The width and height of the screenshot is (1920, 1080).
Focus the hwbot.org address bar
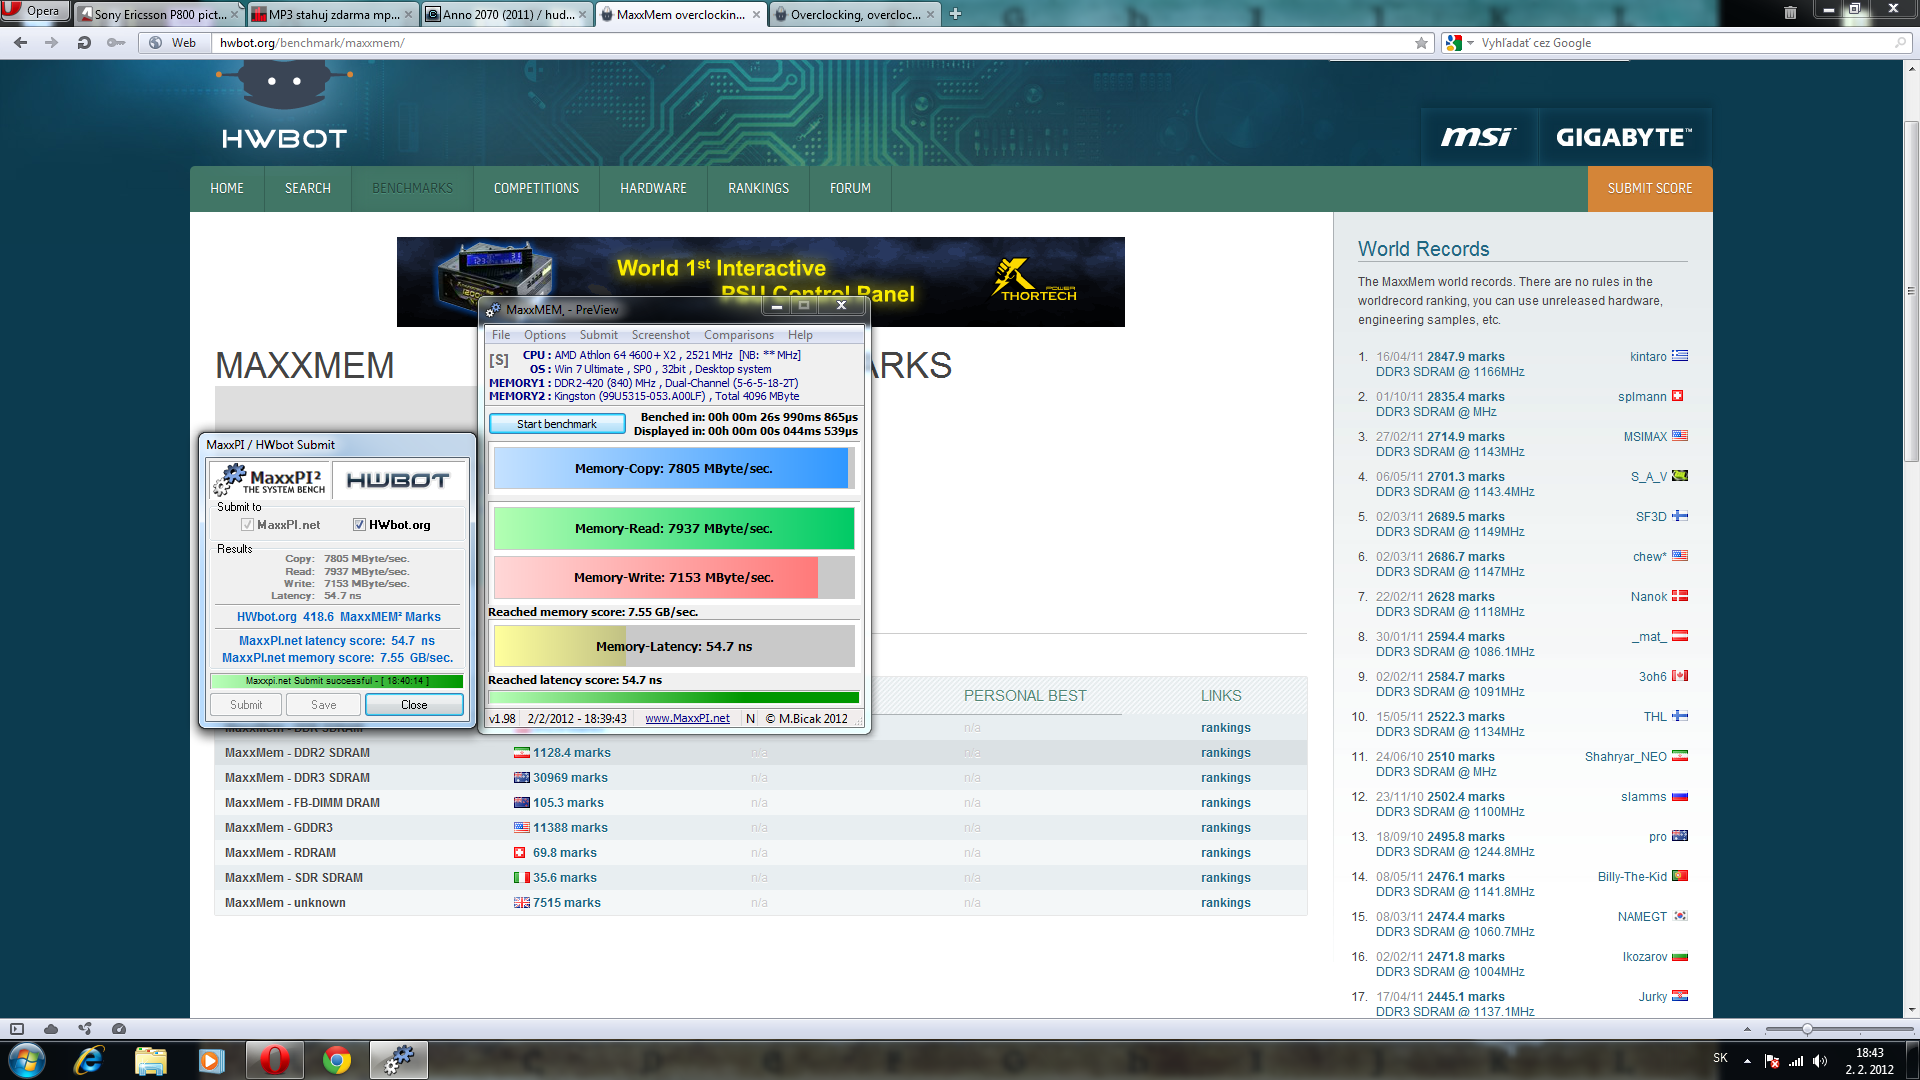pyautogui.click(x=810, y=43)
